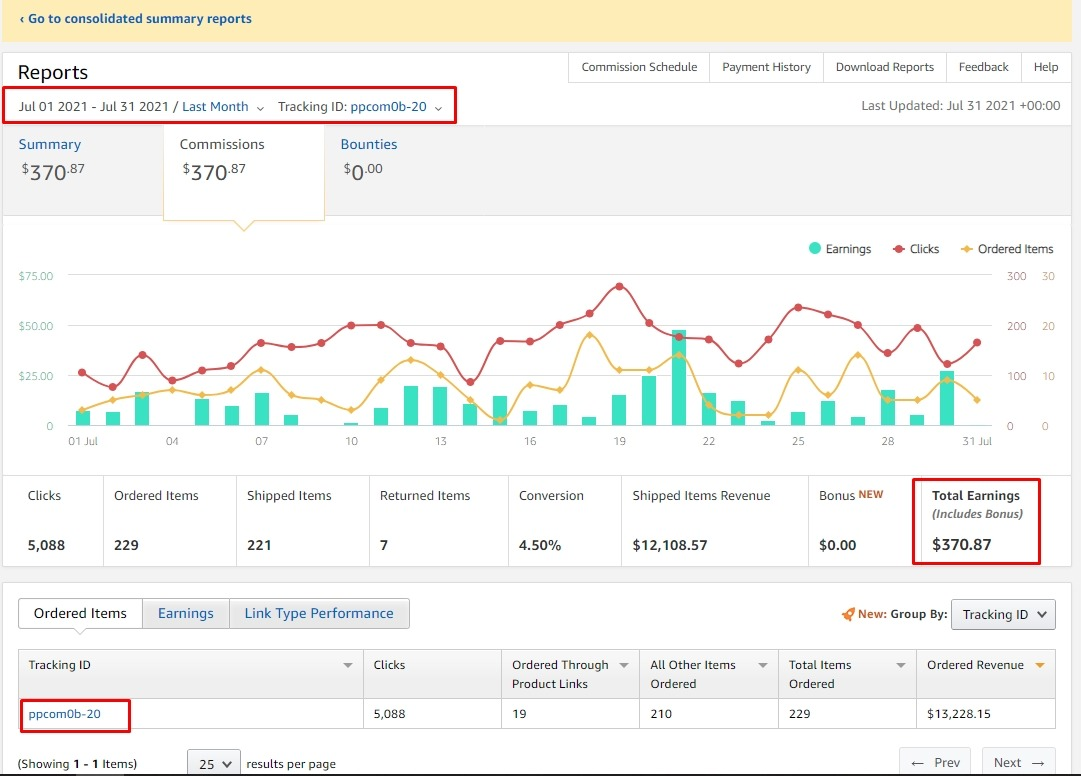Click the tallest earnings bar near Jul 21
The image size is (1081, 776).
pos(679,378)
